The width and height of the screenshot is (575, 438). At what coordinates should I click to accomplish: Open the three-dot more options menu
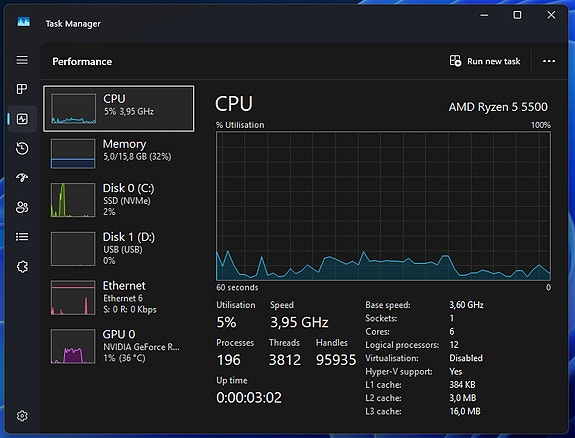(549, 61)
